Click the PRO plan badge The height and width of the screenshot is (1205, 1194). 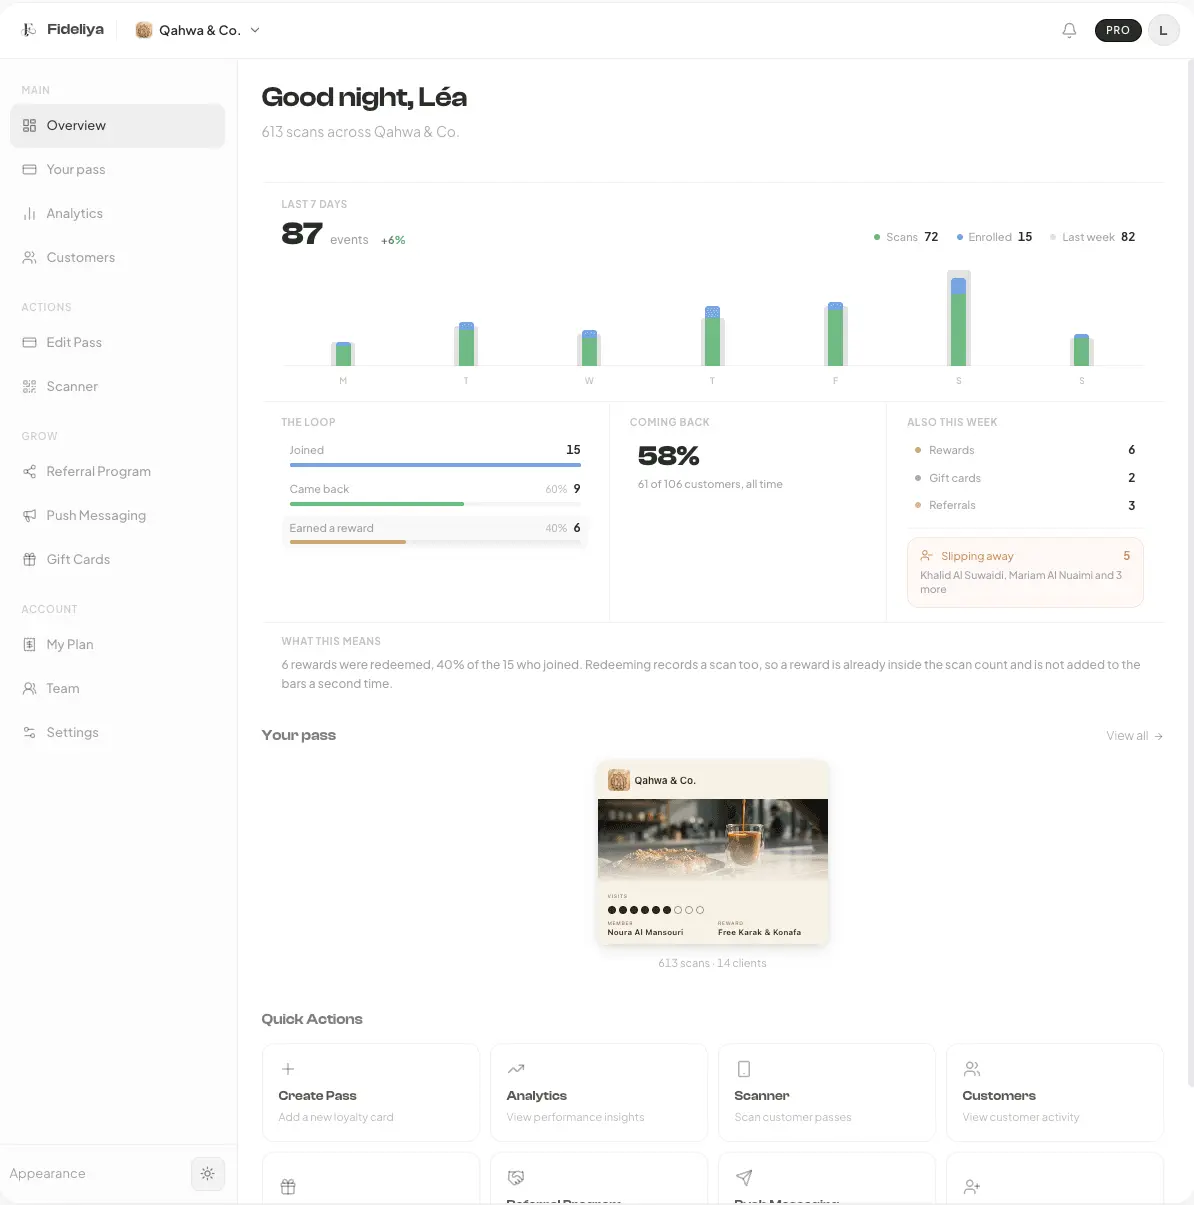coord(1118,30)
